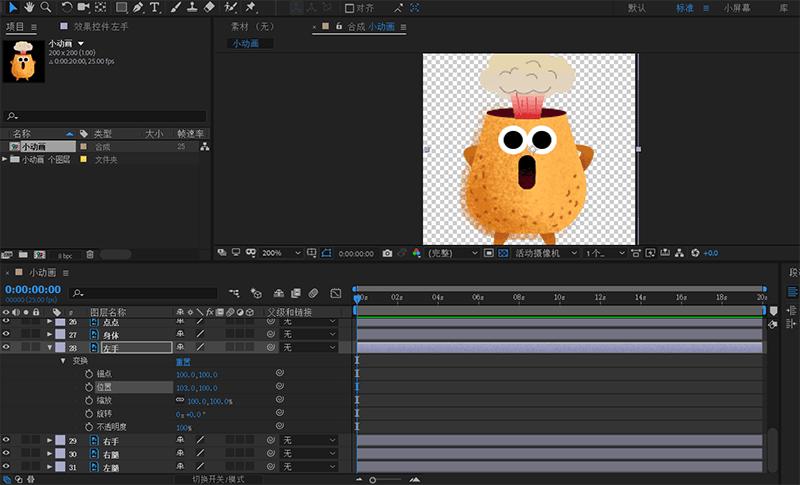
Task: Select the Hand tool in toolbar
Action: [28, 8]
